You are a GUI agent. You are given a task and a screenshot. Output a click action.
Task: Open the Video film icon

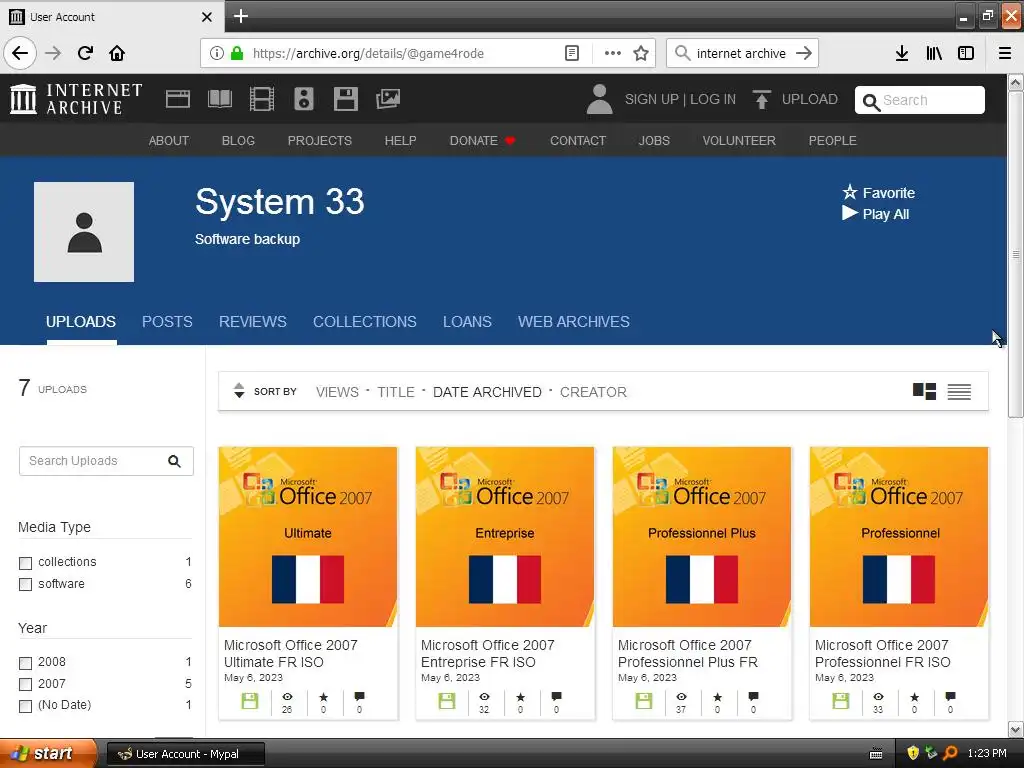coord(262,99)
